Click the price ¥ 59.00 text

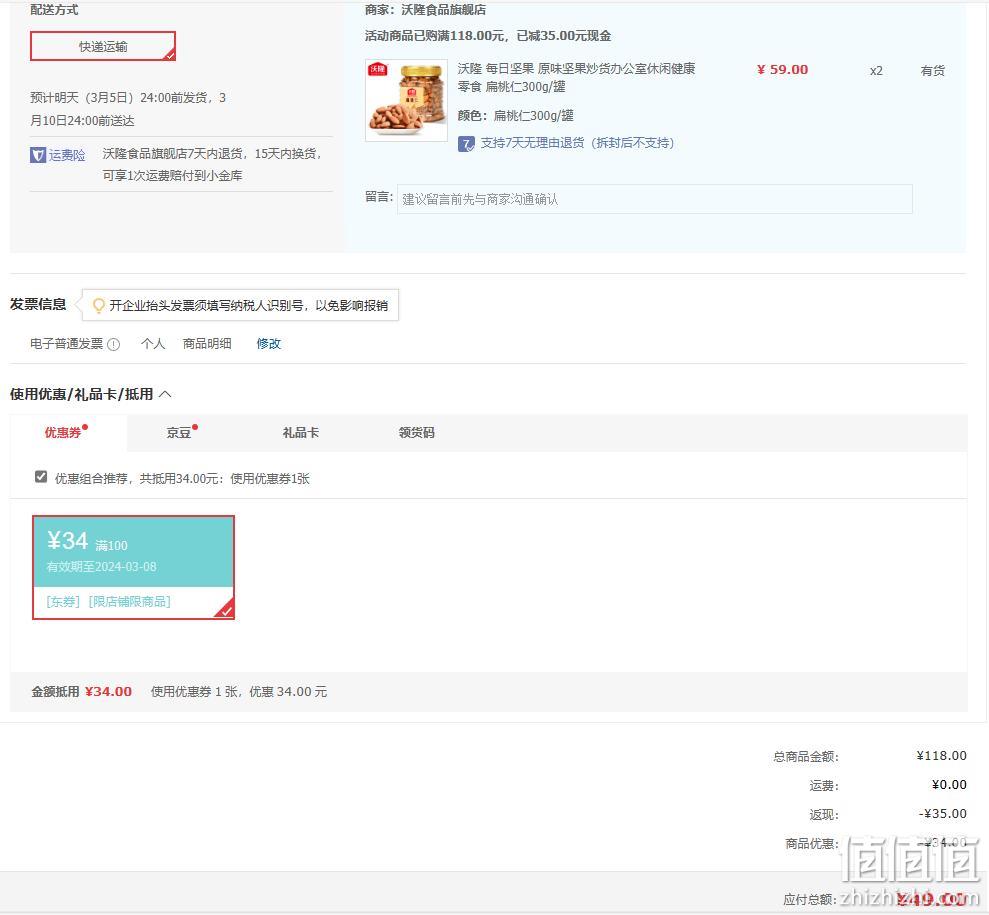[x=782, y=69]
